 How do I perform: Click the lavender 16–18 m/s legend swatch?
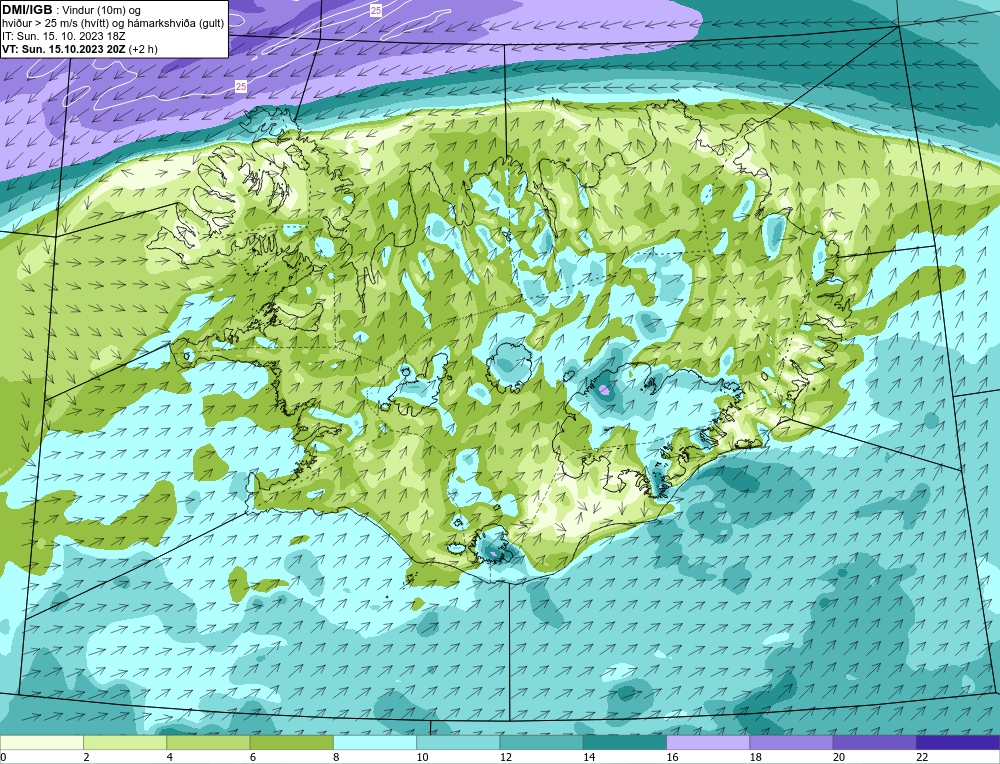pos(708,742)
